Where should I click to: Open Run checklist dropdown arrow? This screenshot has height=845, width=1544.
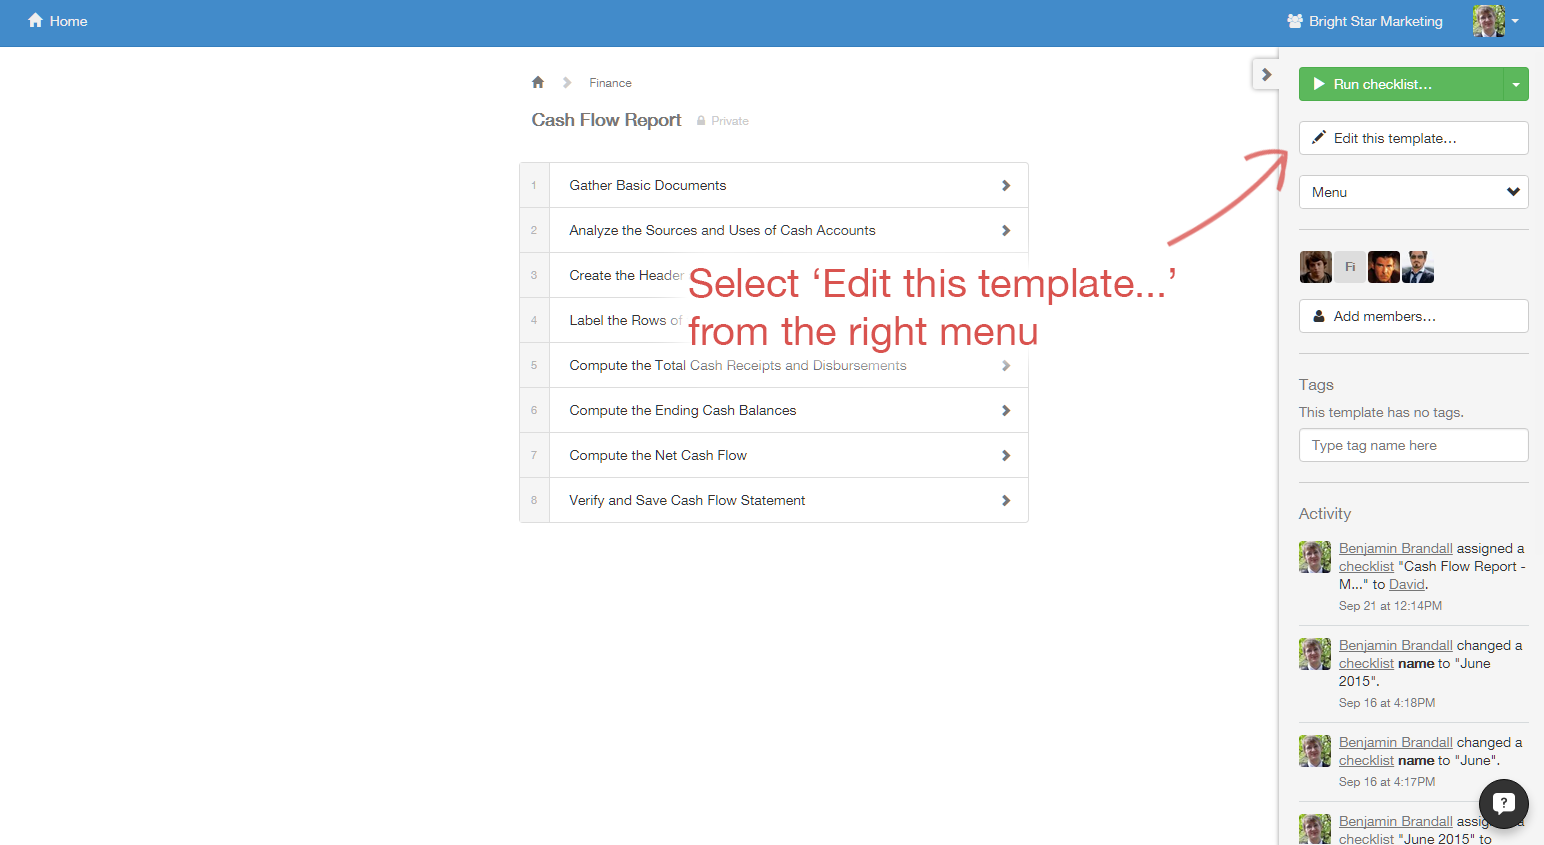[x=1515, y=85]
